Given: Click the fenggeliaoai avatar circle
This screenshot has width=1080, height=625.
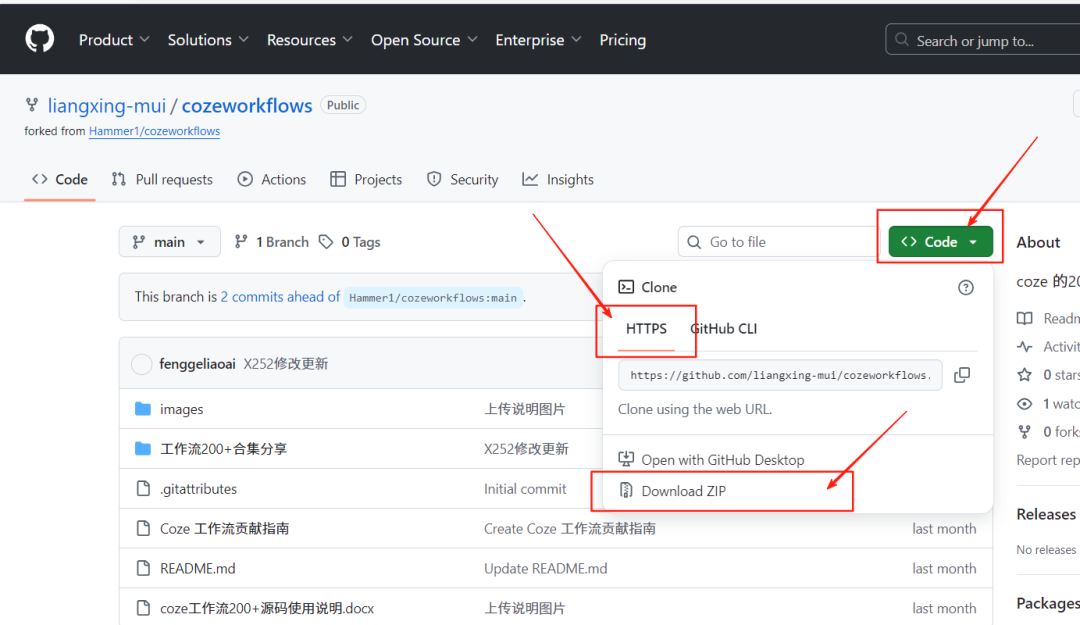Looking at the screenshot, I should 141,364.
